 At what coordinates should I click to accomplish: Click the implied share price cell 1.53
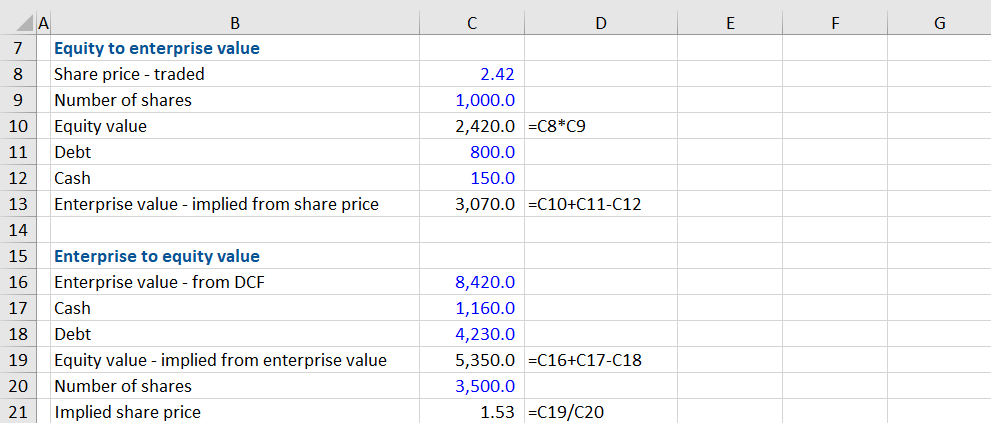click(497, 412)
